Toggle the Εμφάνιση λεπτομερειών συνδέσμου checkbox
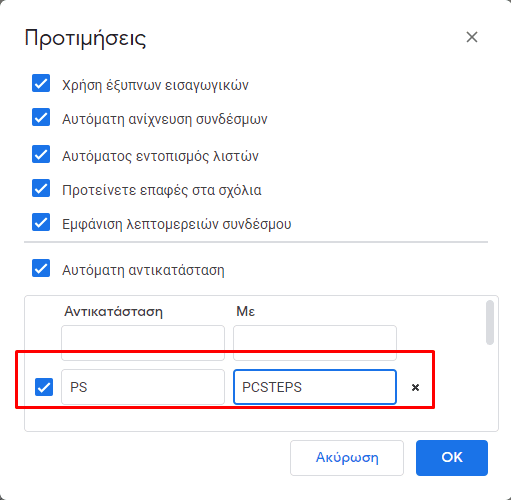This screenshot has height=500, width=511. 41,222
